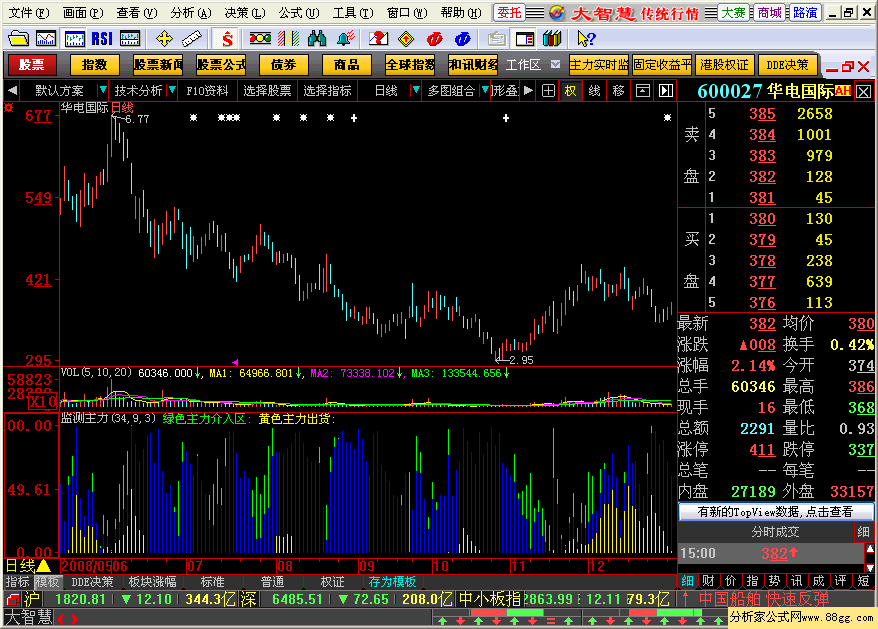Click the yellow diamond up-arrow icon
The width and height of the screenshot is (878, 629).
tap(406, 39)
